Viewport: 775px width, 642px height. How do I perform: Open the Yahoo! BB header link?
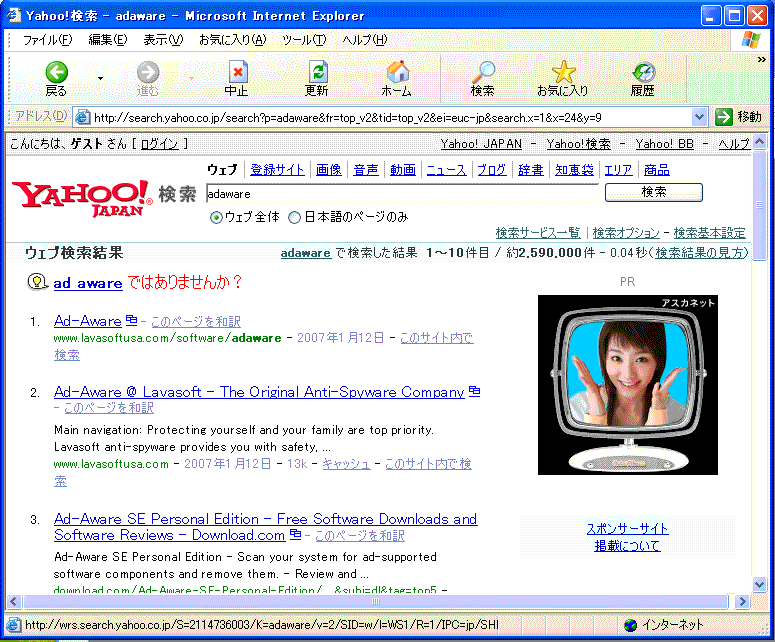pos(664,144)
